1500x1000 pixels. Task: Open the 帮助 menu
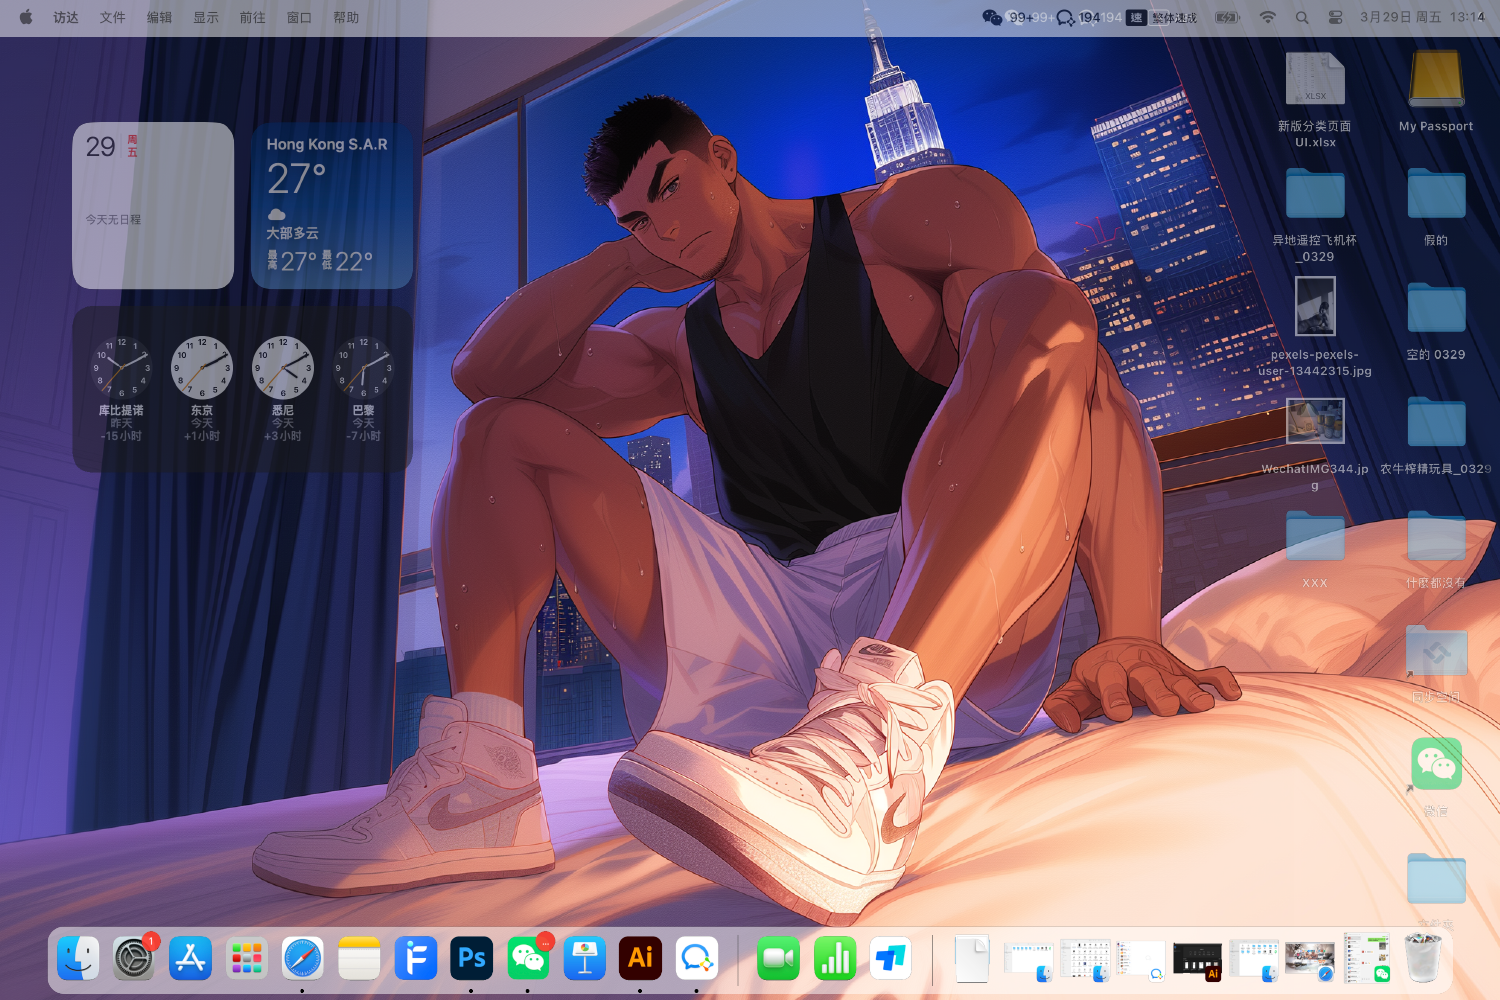click(346, 17)
